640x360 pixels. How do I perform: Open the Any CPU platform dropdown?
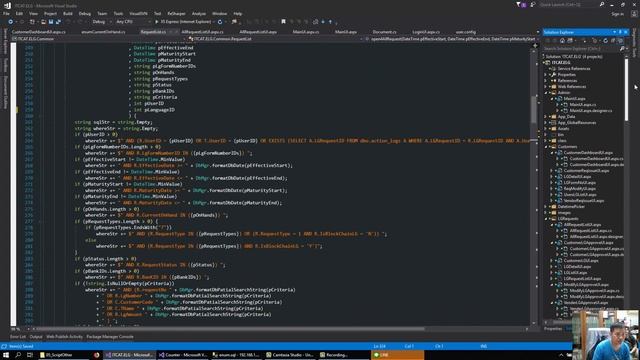point(133,22)
